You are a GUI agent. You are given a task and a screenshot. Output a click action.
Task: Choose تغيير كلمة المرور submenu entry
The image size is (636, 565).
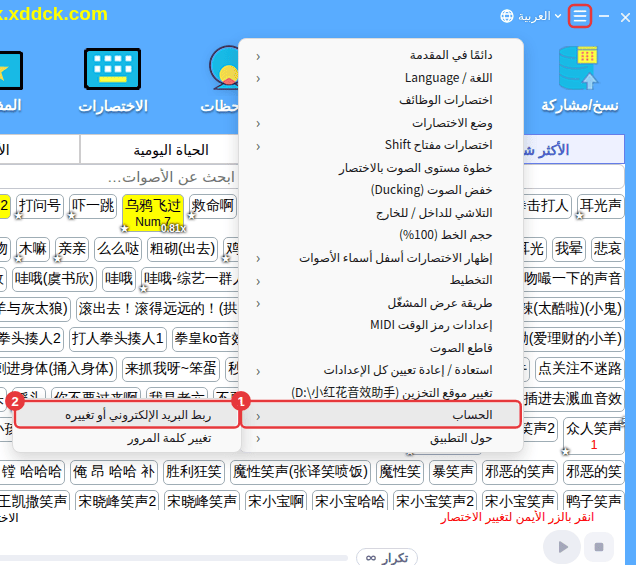[127, 439]
